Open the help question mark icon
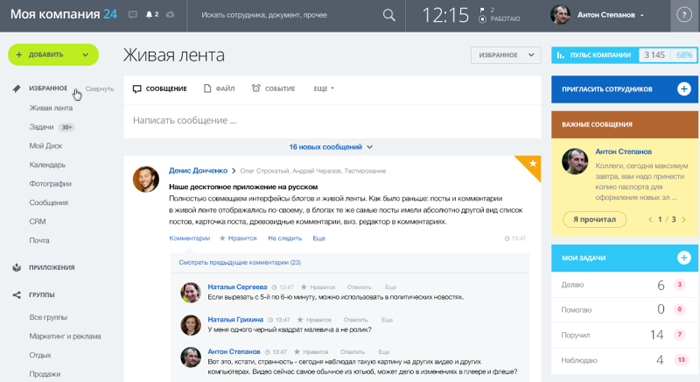700x382 pixels. 684,15
